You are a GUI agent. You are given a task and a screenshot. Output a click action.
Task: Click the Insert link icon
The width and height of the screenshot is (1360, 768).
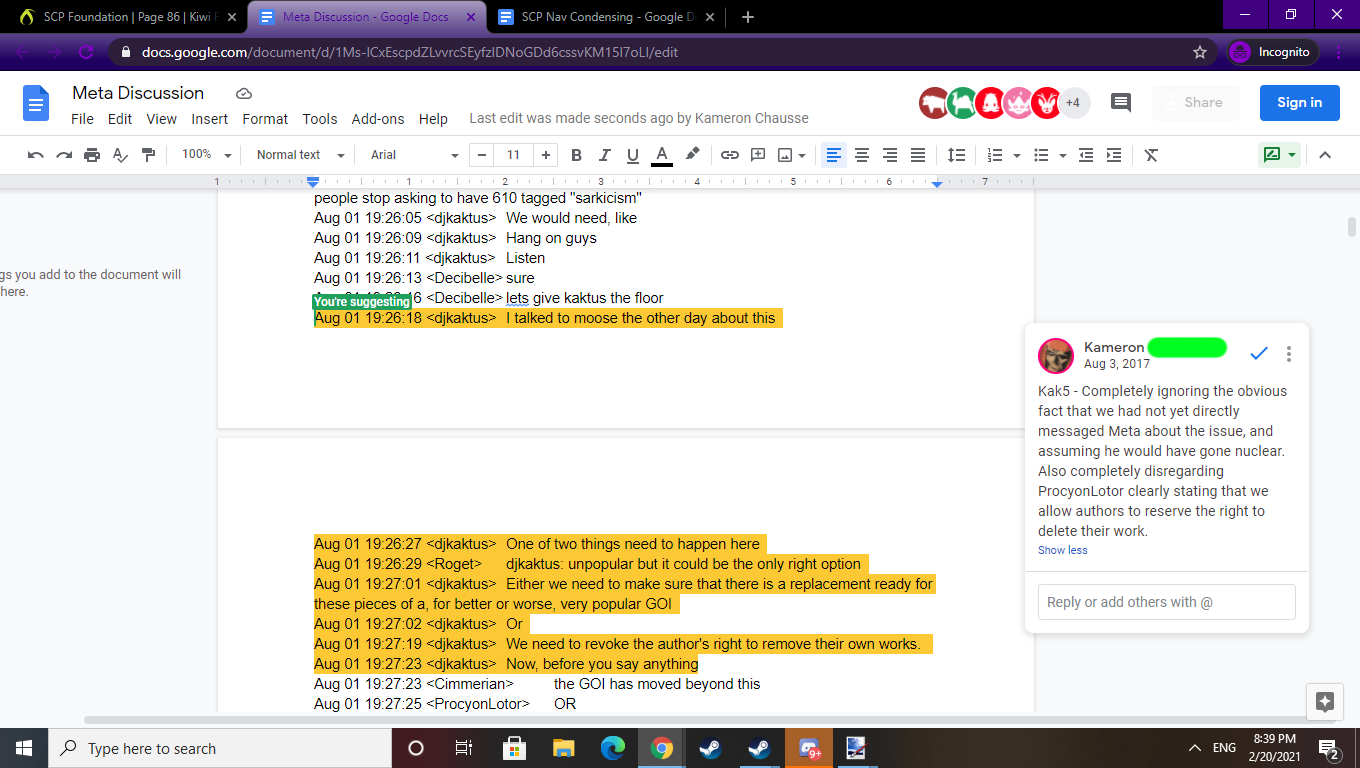pos(730,155)
